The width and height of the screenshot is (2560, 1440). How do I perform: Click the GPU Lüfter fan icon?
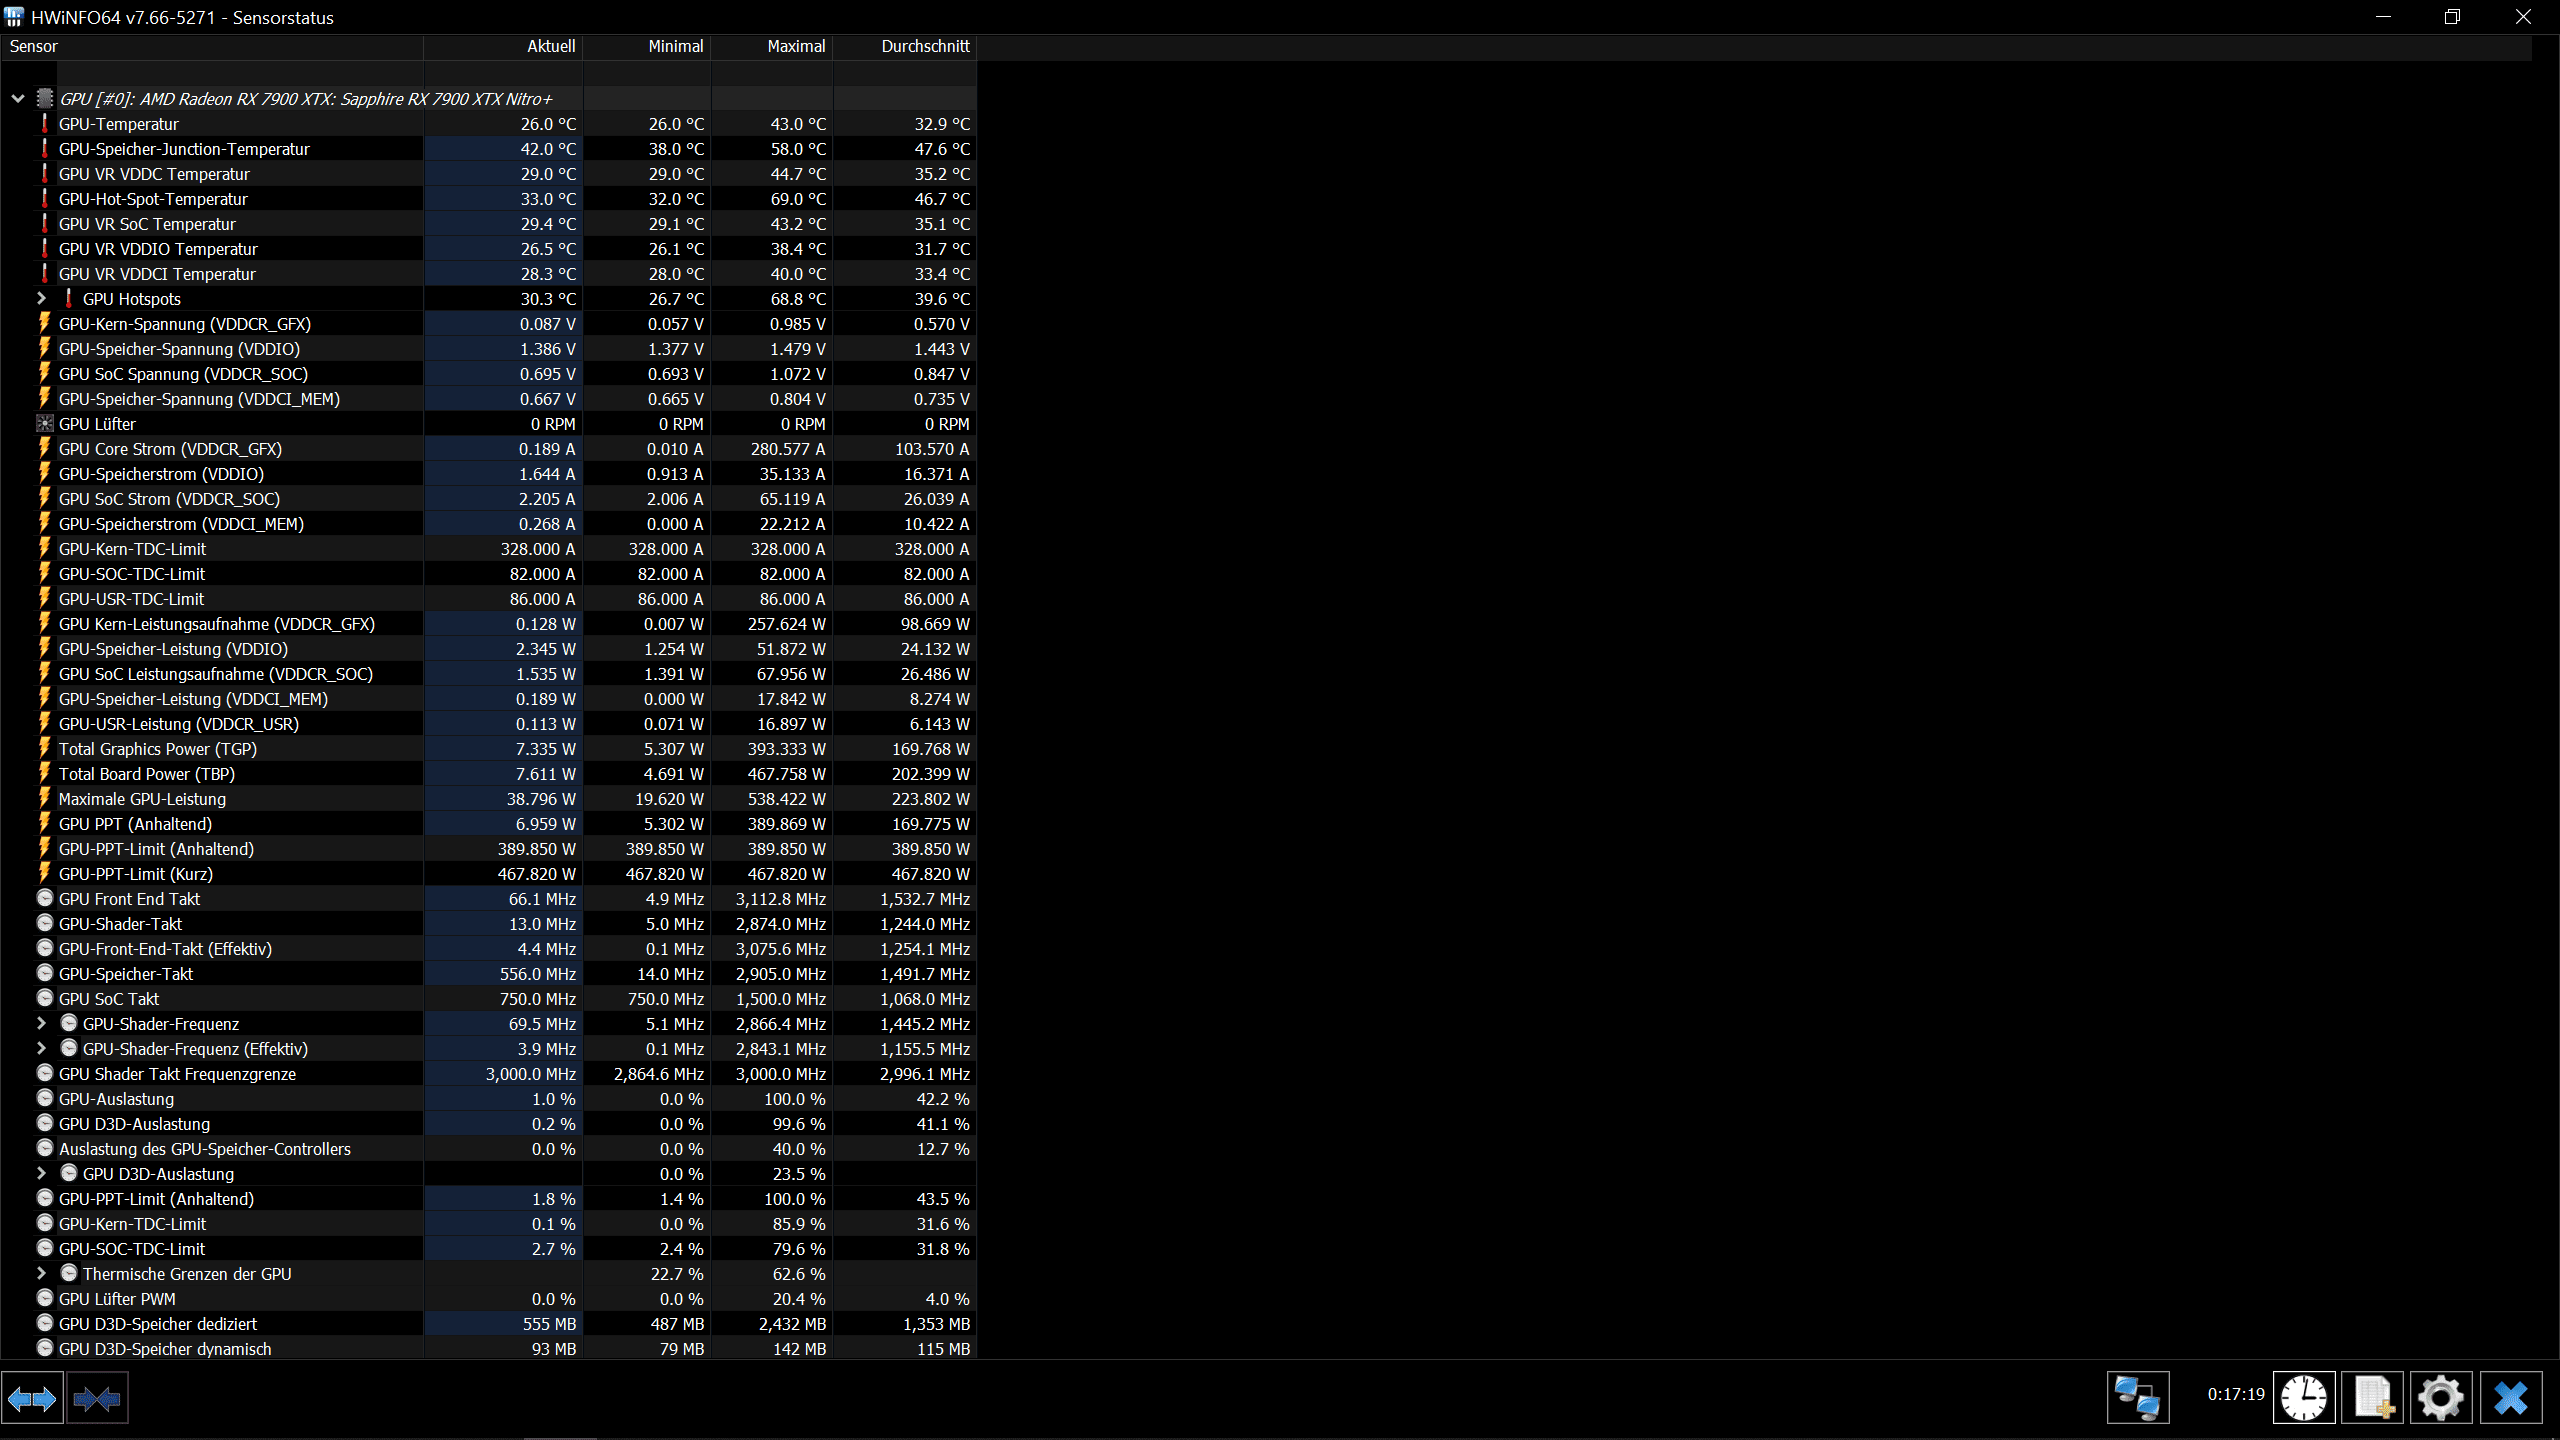(45, 424)
